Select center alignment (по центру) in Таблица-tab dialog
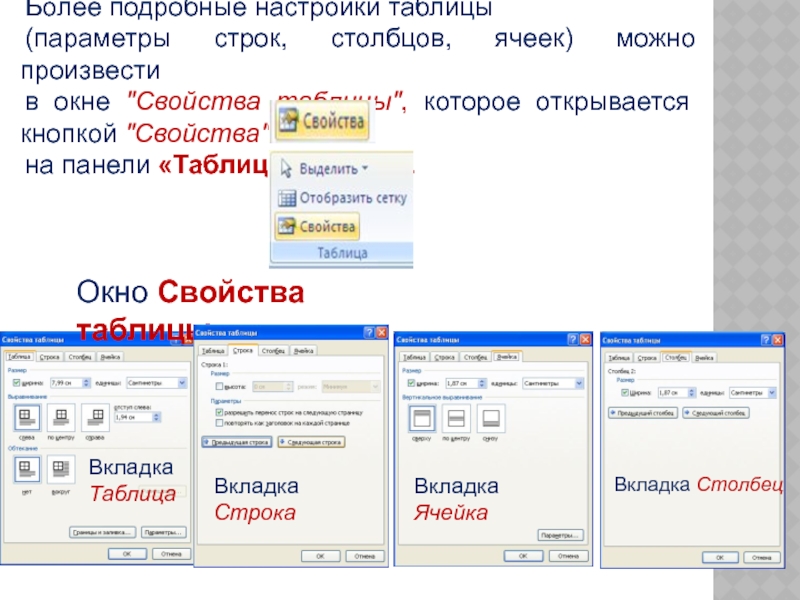 pyautogui.click(x=61, y=417)
